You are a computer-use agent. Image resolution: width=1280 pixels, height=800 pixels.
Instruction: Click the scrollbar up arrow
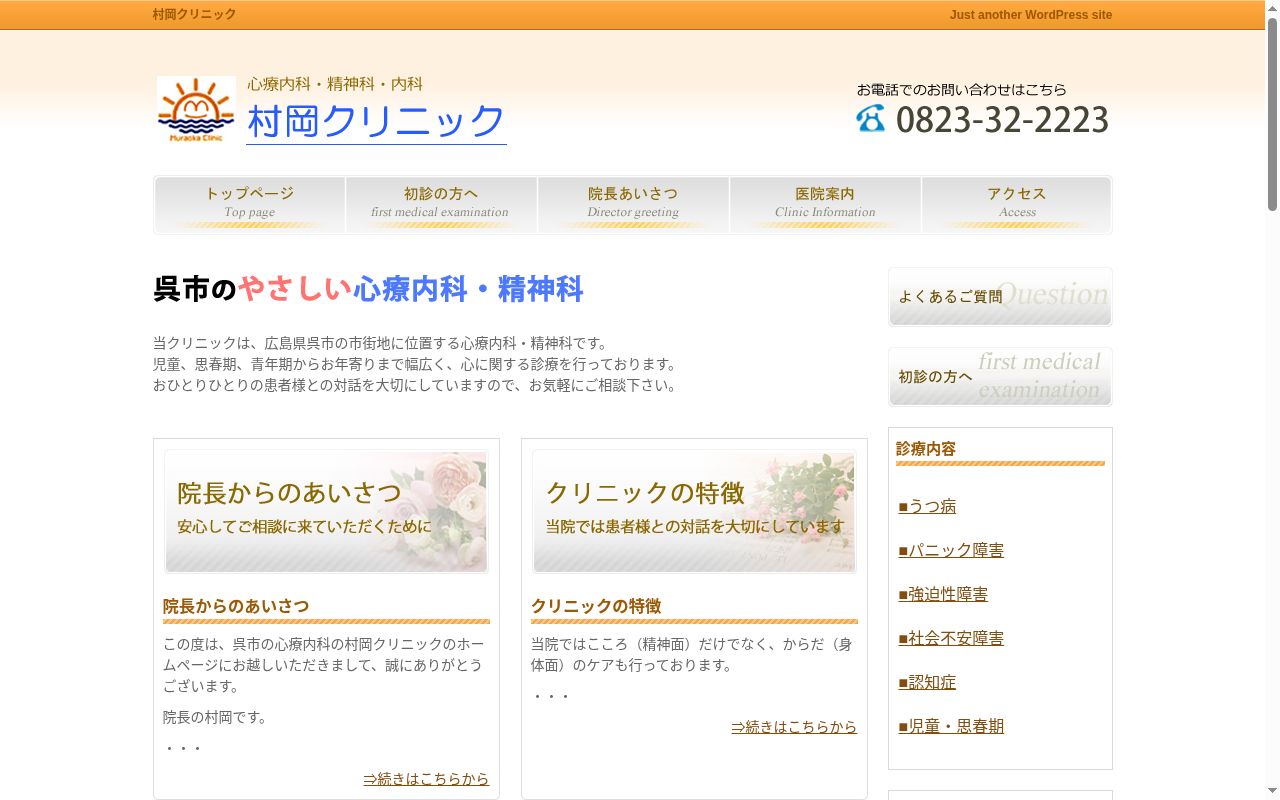[x=1272, y=8]
